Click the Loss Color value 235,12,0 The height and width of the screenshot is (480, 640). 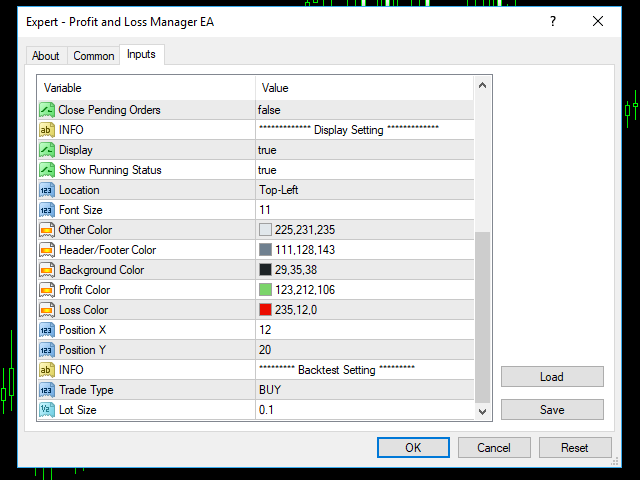pyautogui.click(x=296, y=310)
